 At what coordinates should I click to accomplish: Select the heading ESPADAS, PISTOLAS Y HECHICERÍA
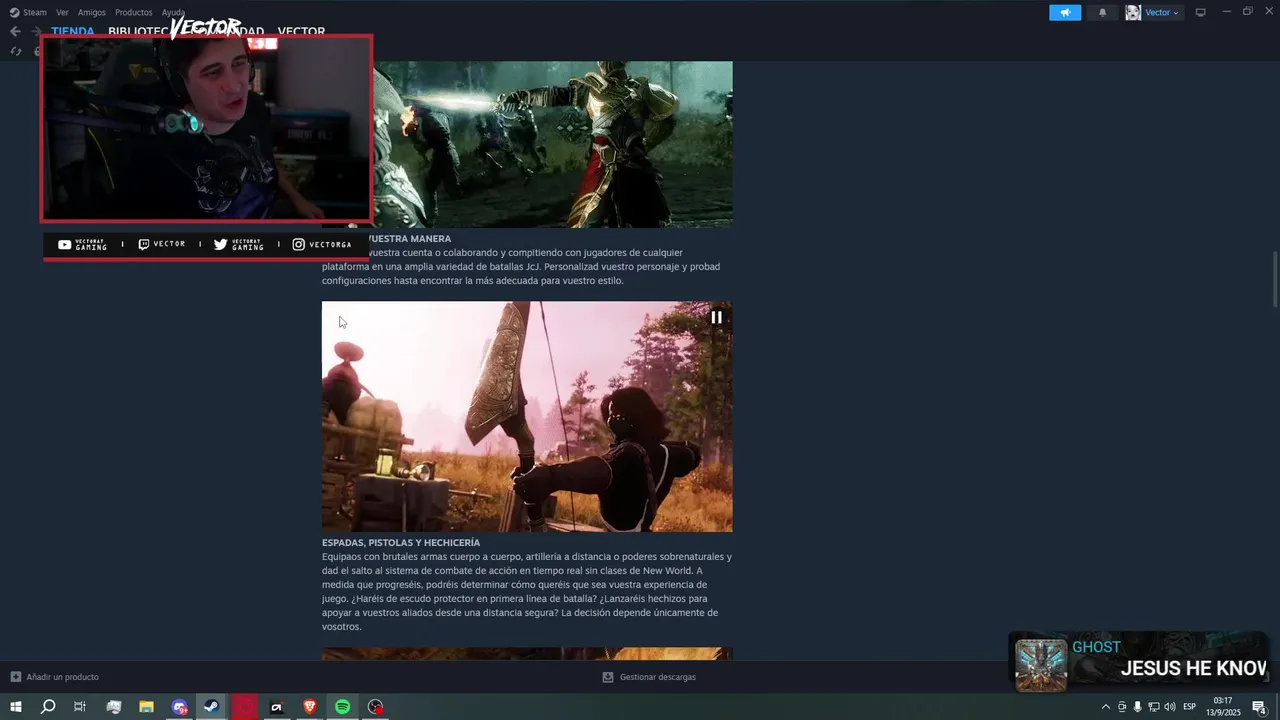(x=401, y=542)
